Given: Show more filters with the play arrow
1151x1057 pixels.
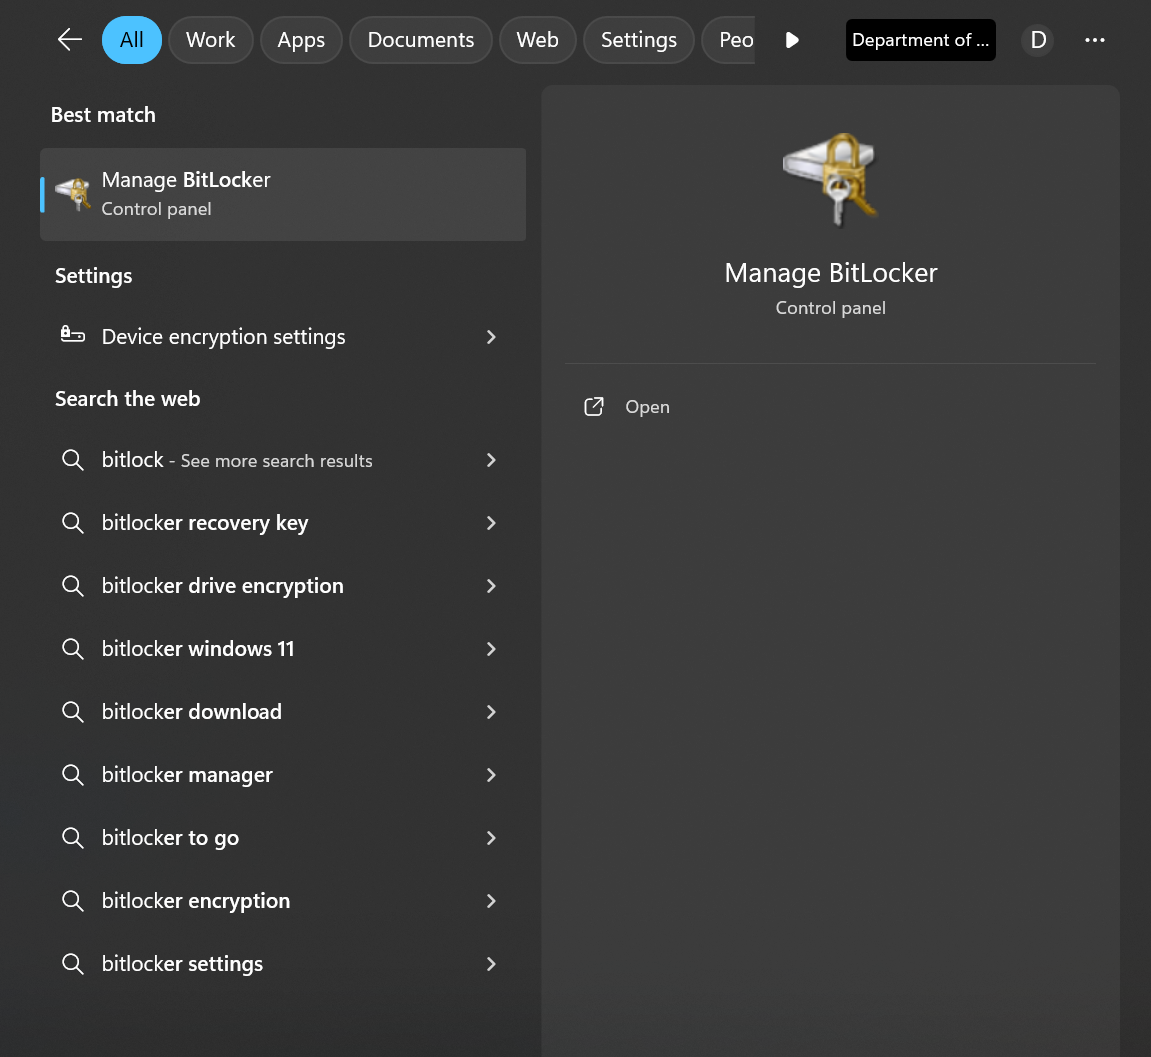Looking at the screenshot, I should tap(792, 40).
